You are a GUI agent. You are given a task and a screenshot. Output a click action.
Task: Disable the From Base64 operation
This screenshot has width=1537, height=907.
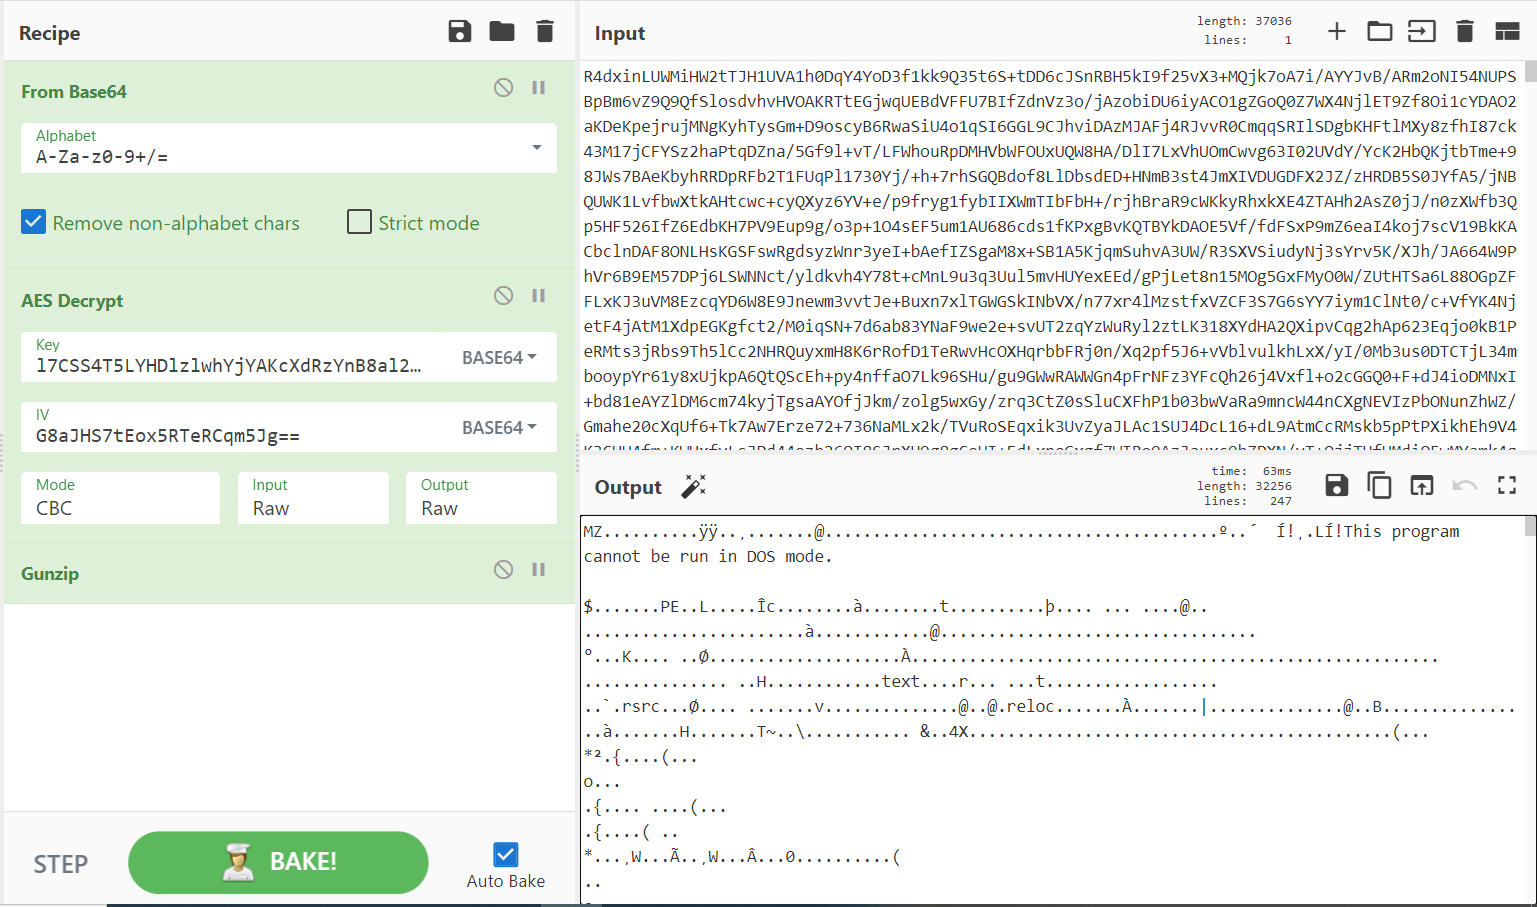(x=503, y=88)
